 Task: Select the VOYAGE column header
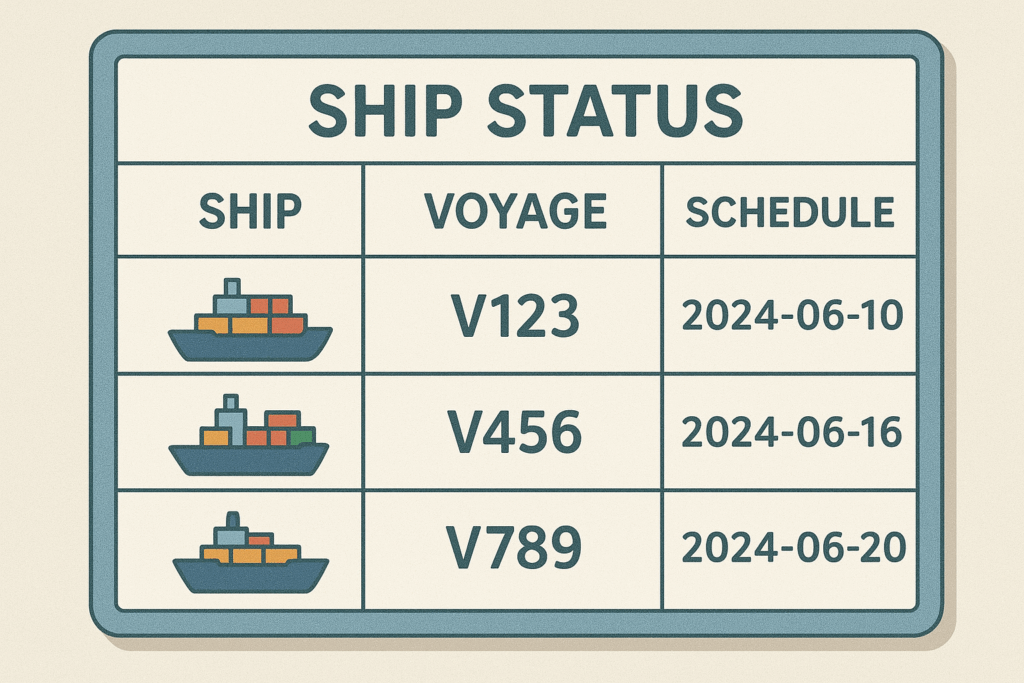pos(515,212)
